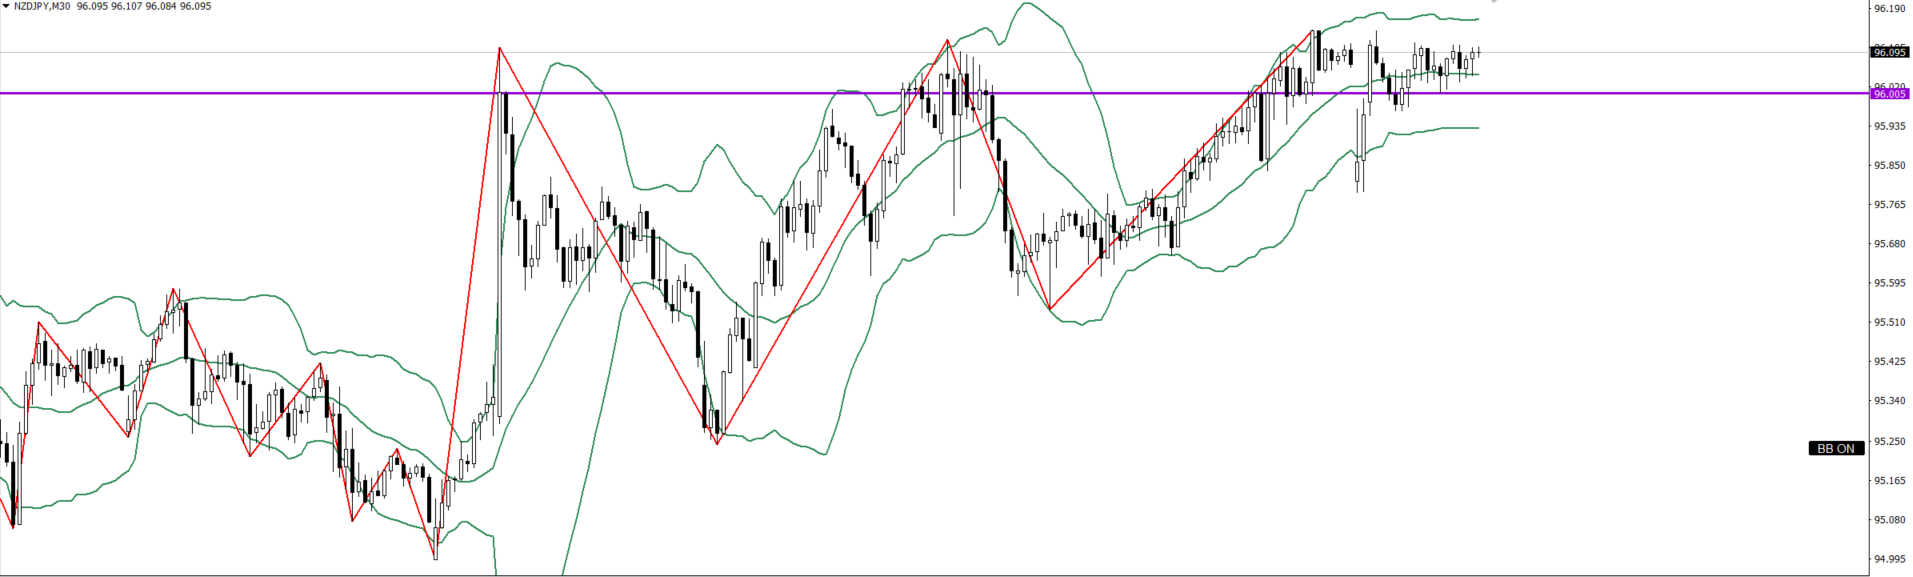The height and width of the screenshot is (577, 1913).
Task: Click the most recent candlestick
Action: click(x=1478, y=52)
